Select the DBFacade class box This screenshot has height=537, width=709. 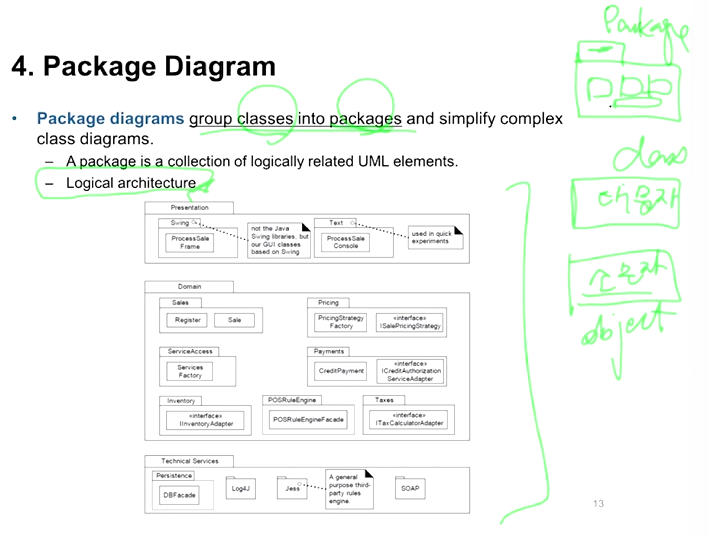pyautogui.click(x=181, y=495)
